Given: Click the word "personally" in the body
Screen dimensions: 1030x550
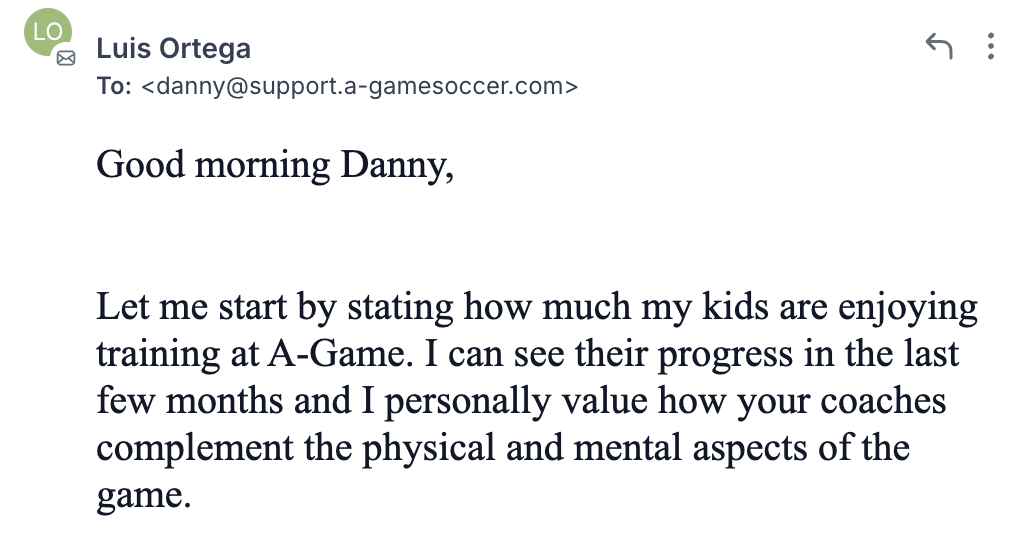Looking at the screenshot, I should click(x=468, y=403).
